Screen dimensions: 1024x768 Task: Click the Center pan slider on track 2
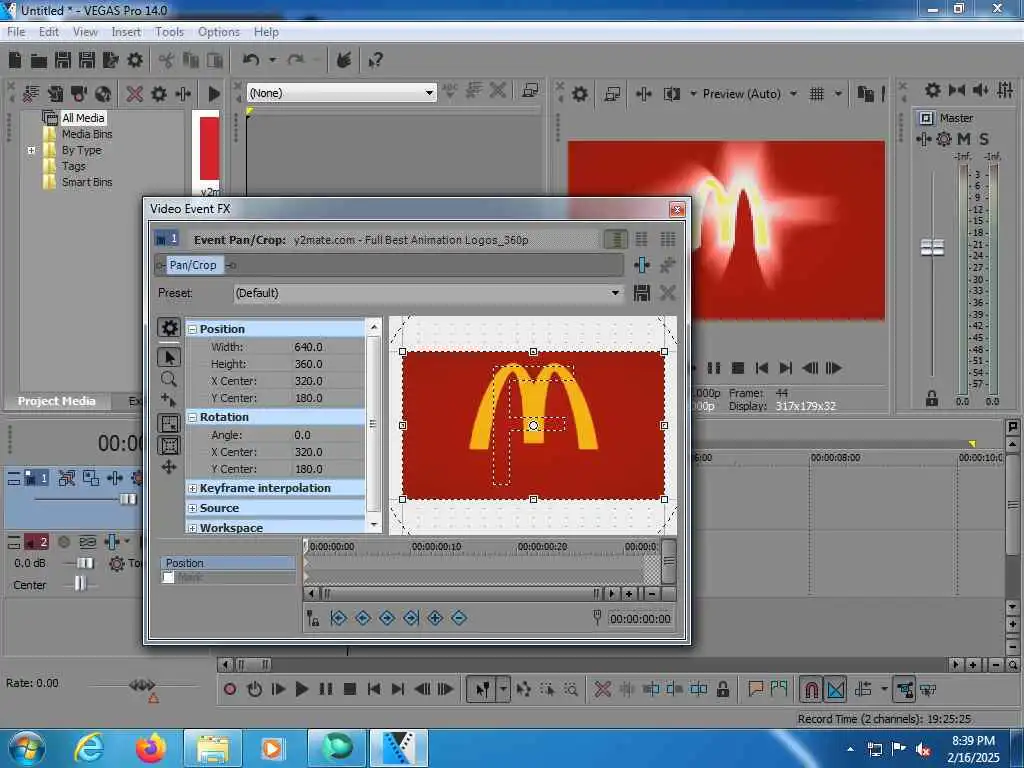tap(80, 583)
